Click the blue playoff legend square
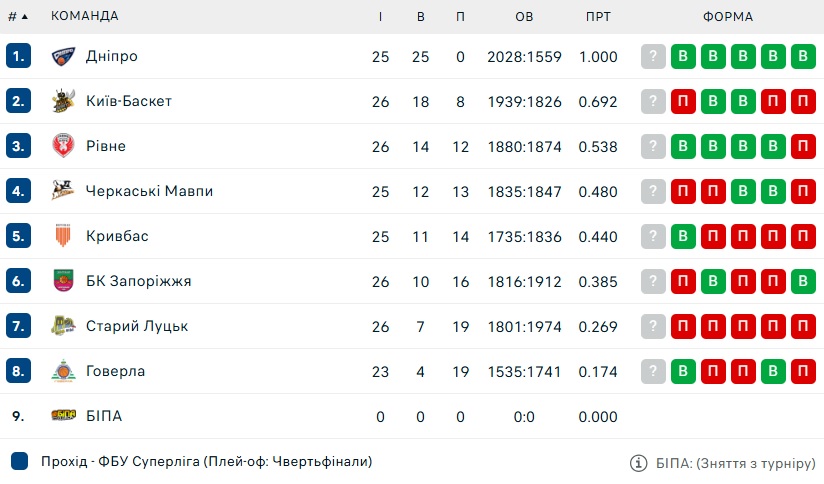The image size is (824, 484). 19,461
